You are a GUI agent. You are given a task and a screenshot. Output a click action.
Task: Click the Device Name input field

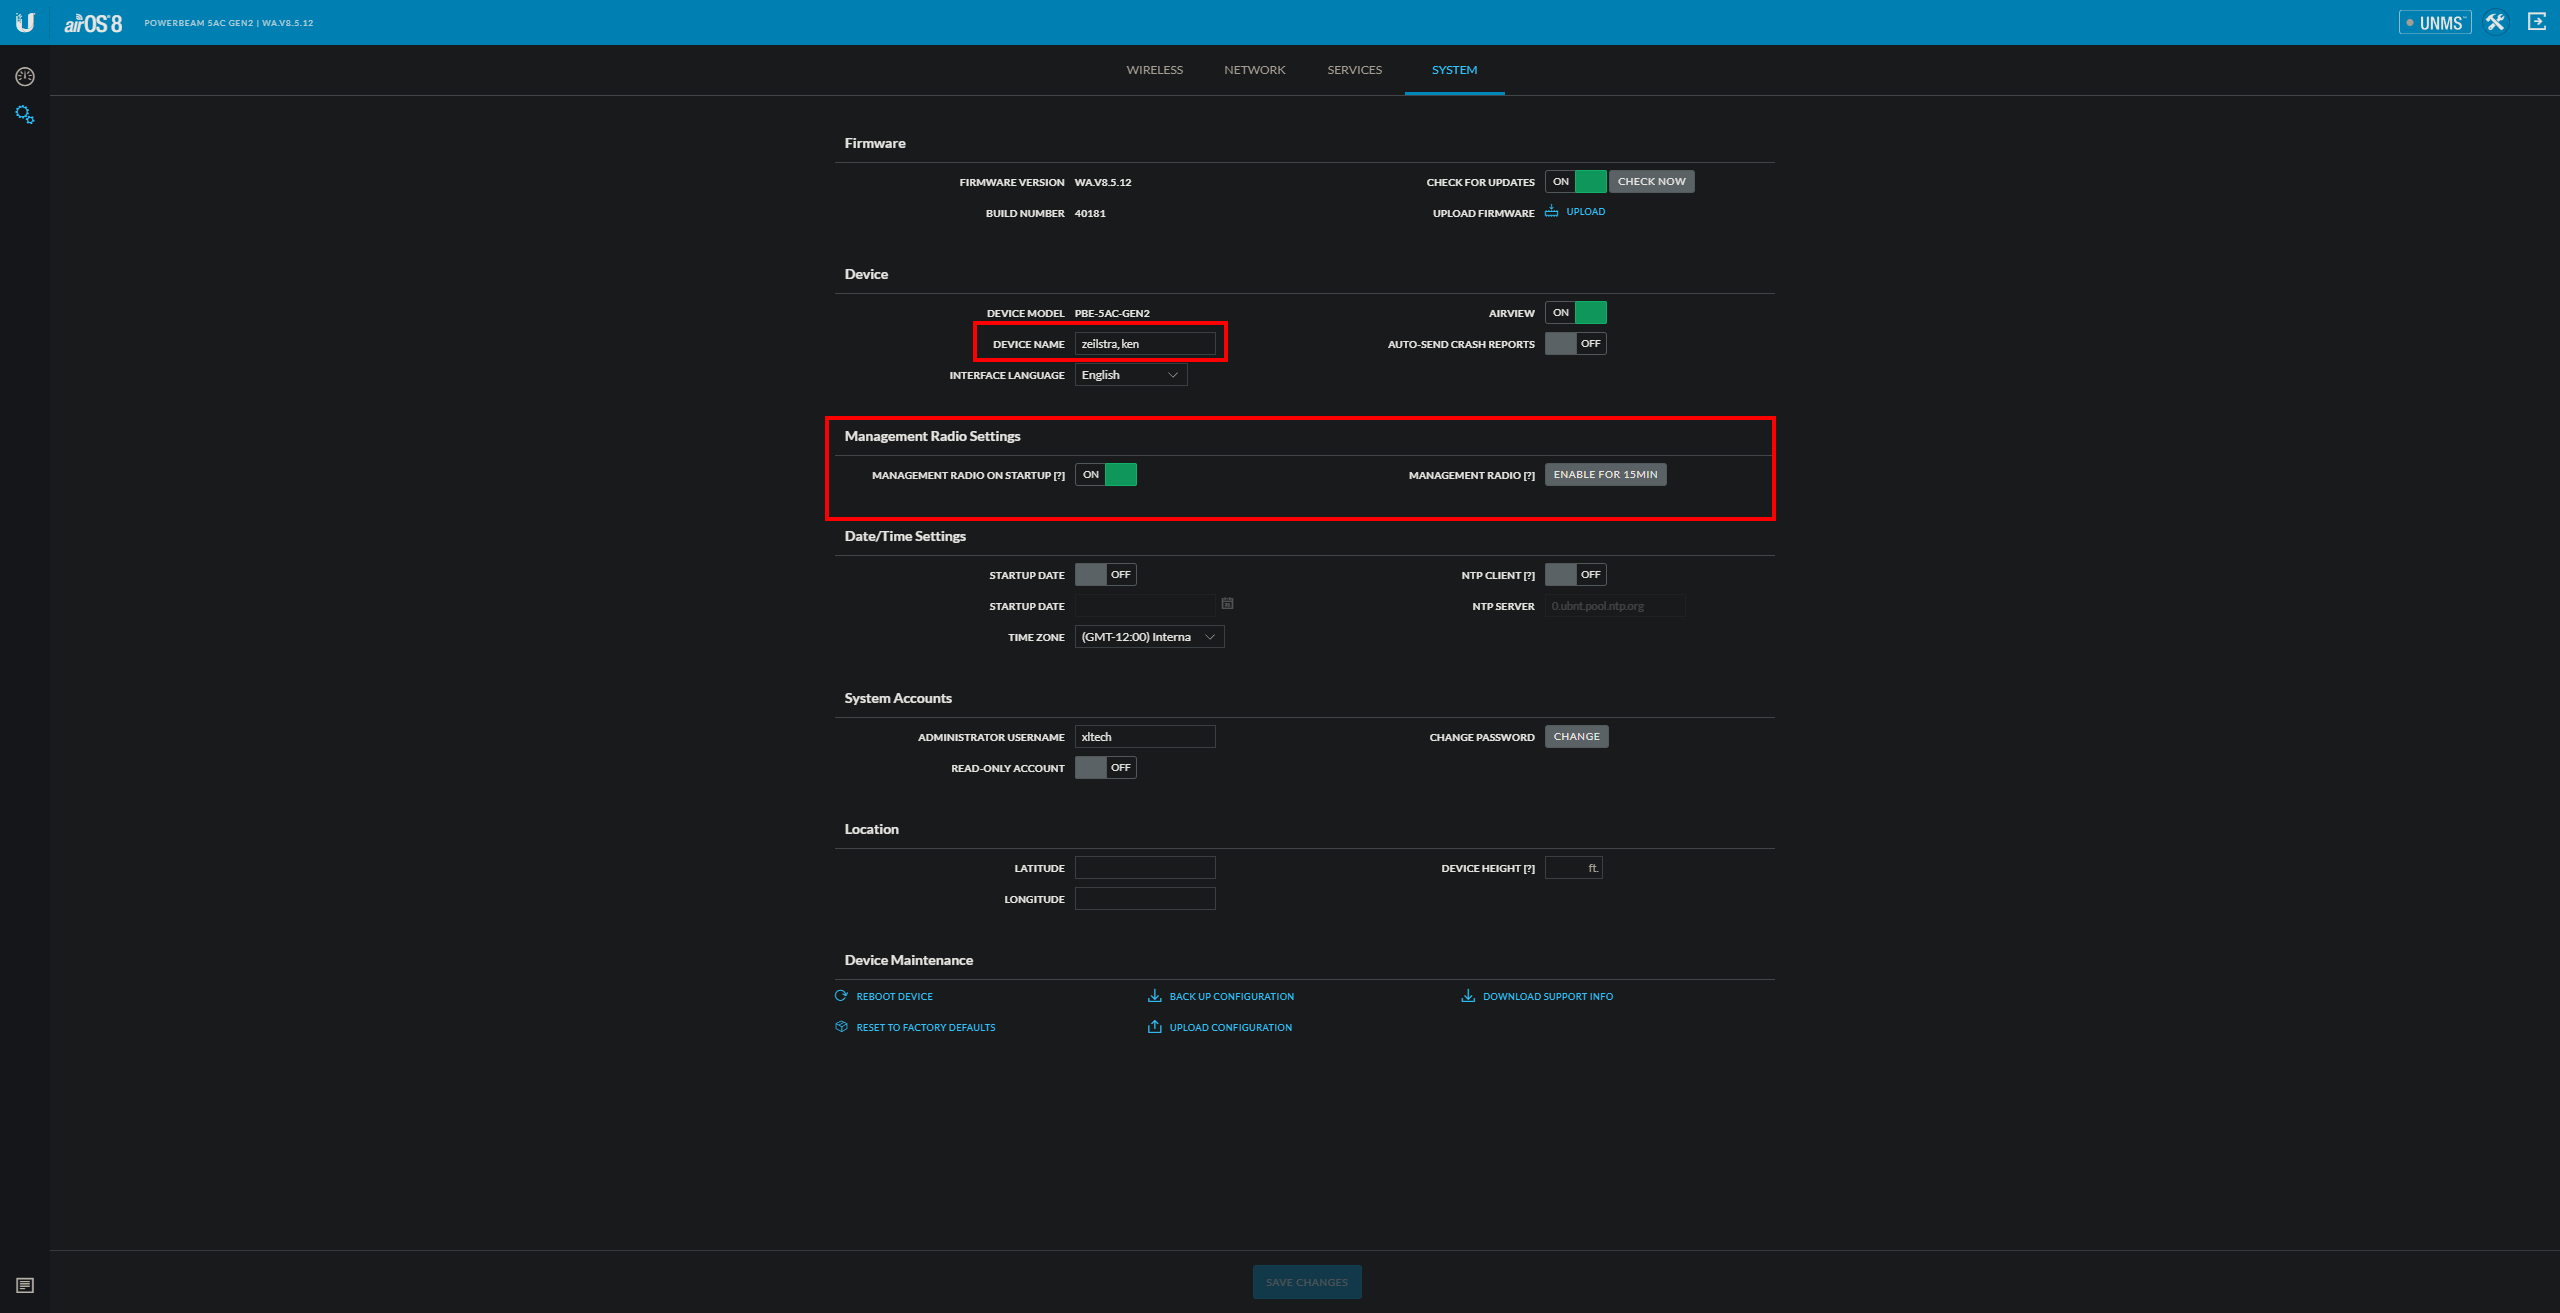1145,344
